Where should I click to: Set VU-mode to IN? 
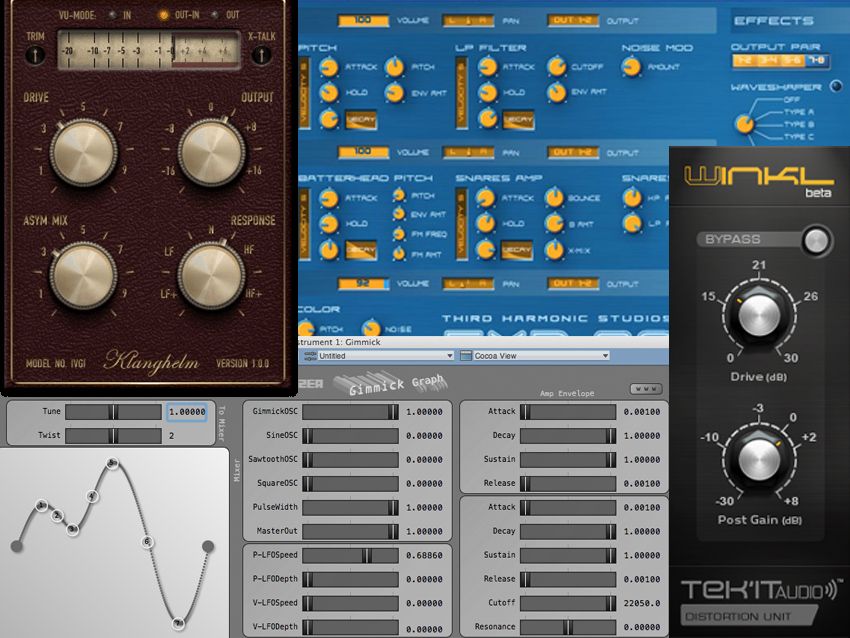[x=112, y=16]
